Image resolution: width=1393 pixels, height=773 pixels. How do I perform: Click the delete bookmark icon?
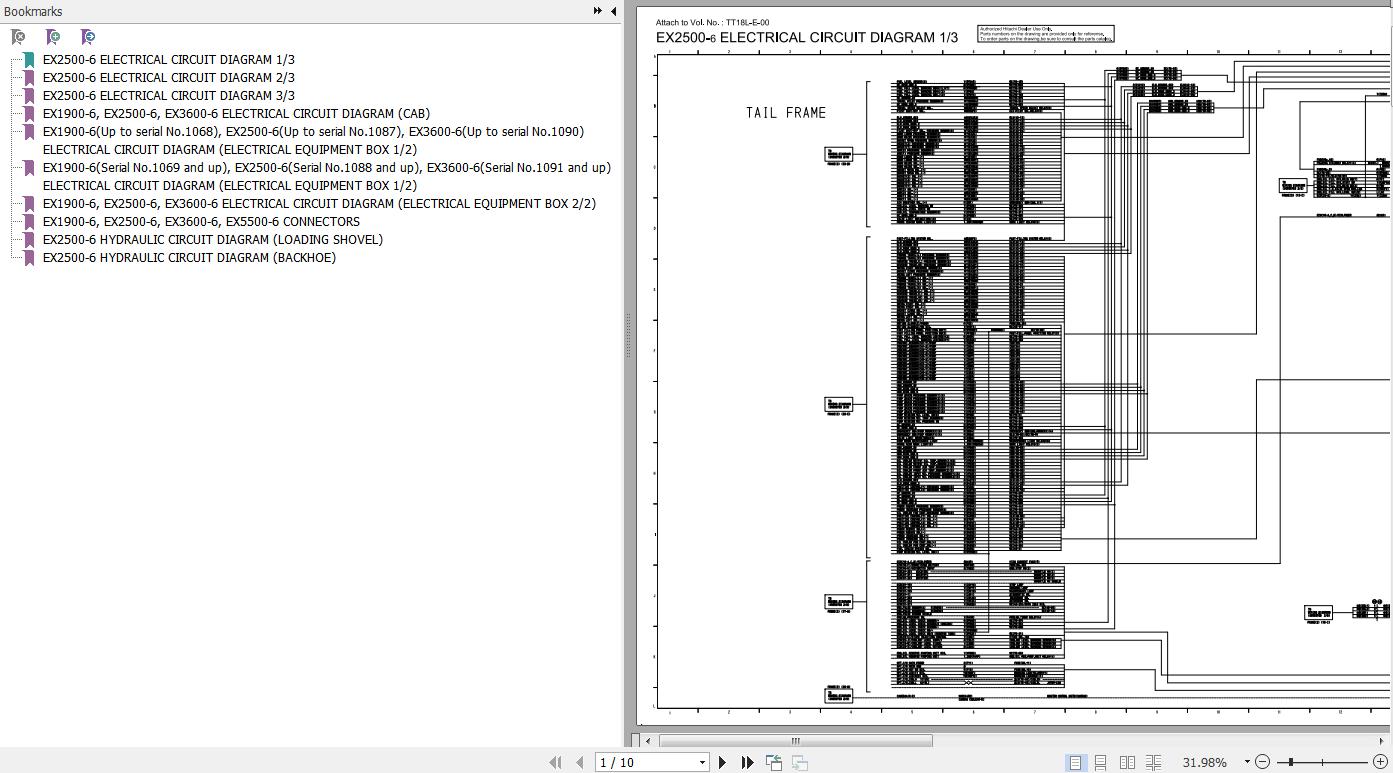coord(18,37)
